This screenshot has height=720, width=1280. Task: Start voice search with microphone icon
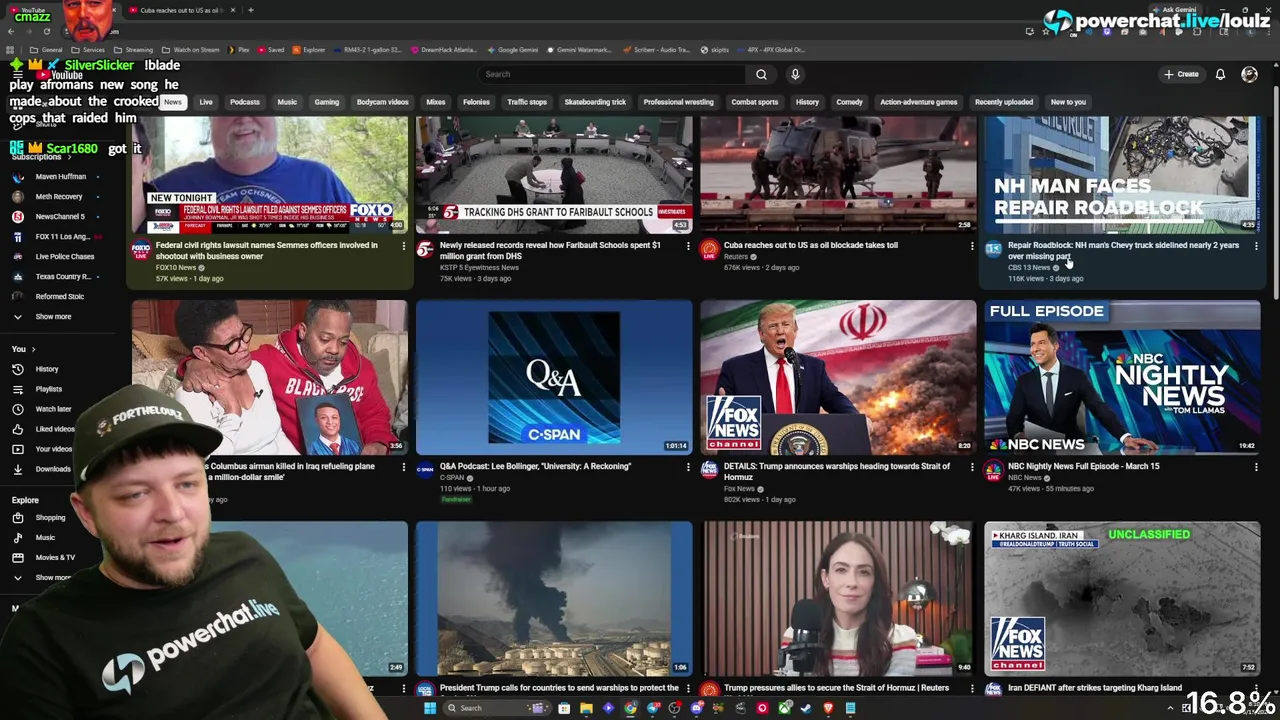(x=795, y=74)
